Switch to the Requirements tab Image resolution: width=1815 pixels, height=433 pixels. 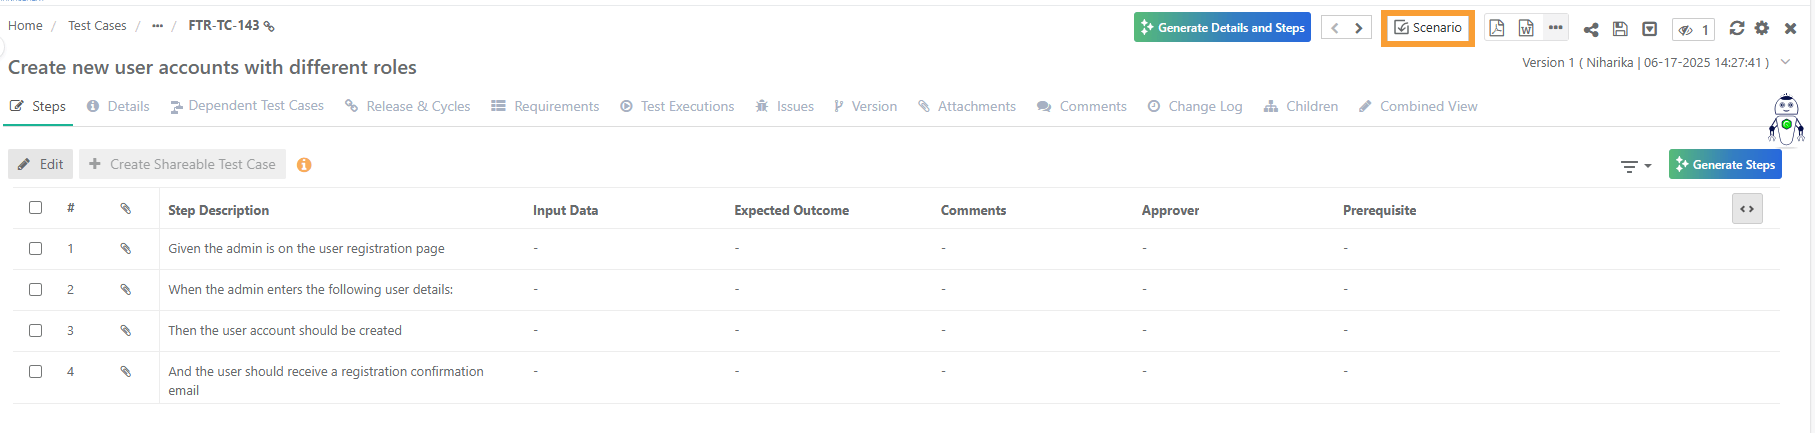click(545, 107)
